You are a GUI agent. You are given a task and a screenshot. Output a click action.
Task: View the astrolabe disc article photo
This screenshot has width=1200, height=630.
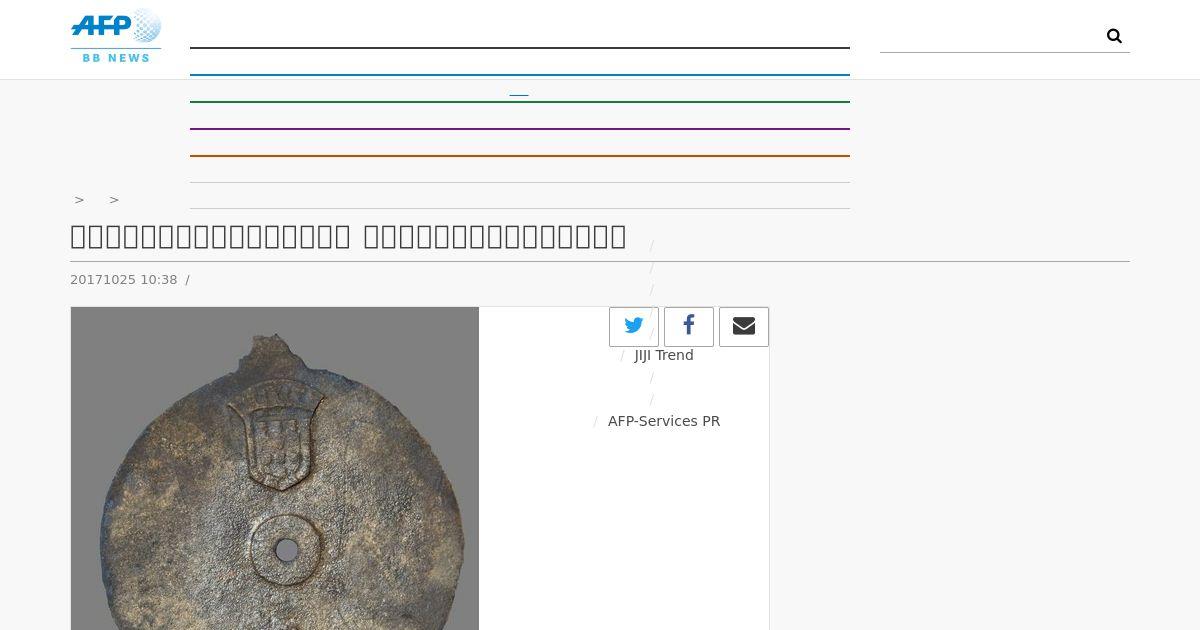pyautogui.click(x=275, y=468)
